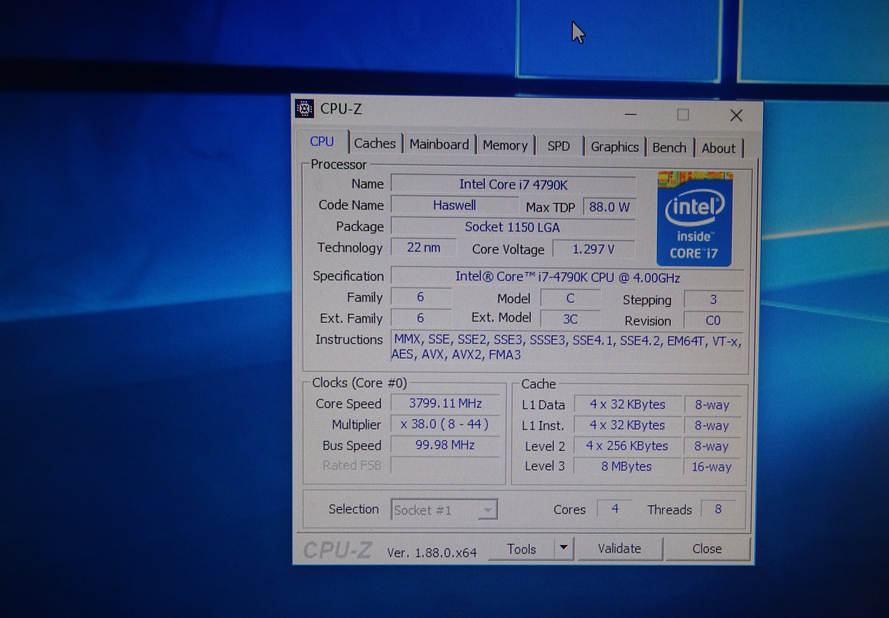The width and height of the screenshot is (889, 618).
Task: Select the CPU tab
Action: [x=321, y=142]
